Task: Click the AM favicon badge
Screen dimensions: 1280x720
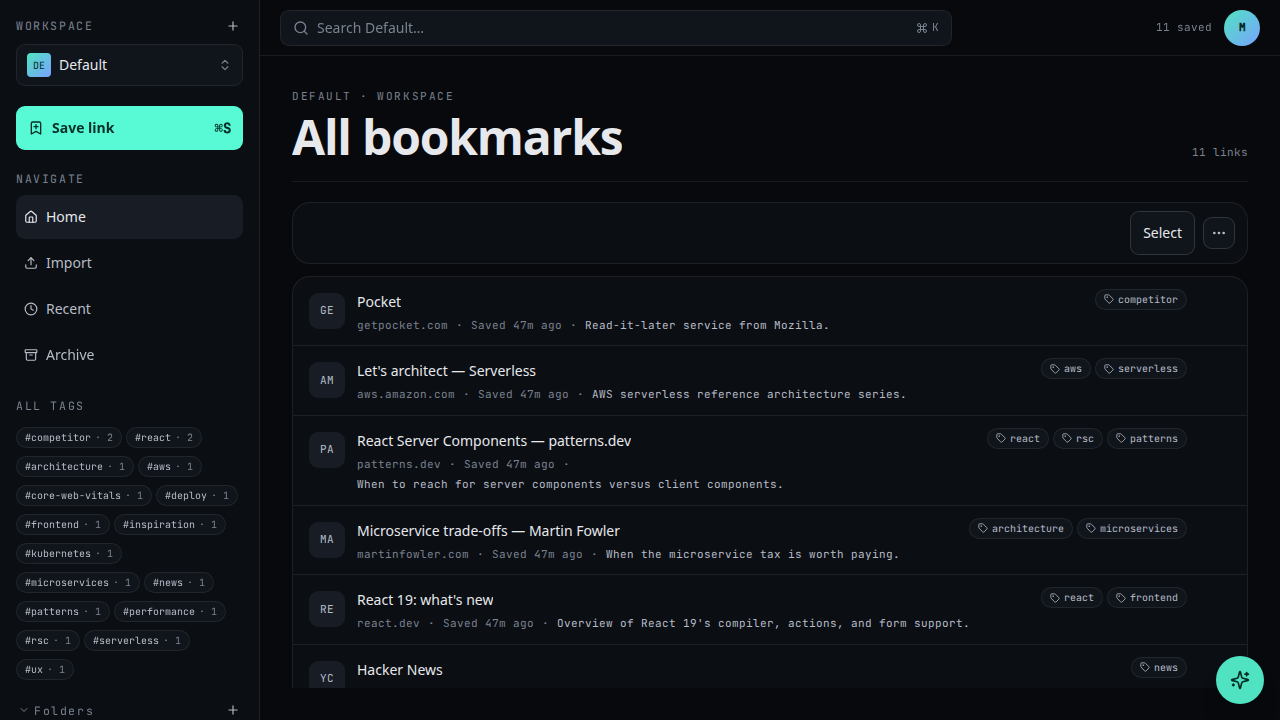Action: (x=327, y=380)
